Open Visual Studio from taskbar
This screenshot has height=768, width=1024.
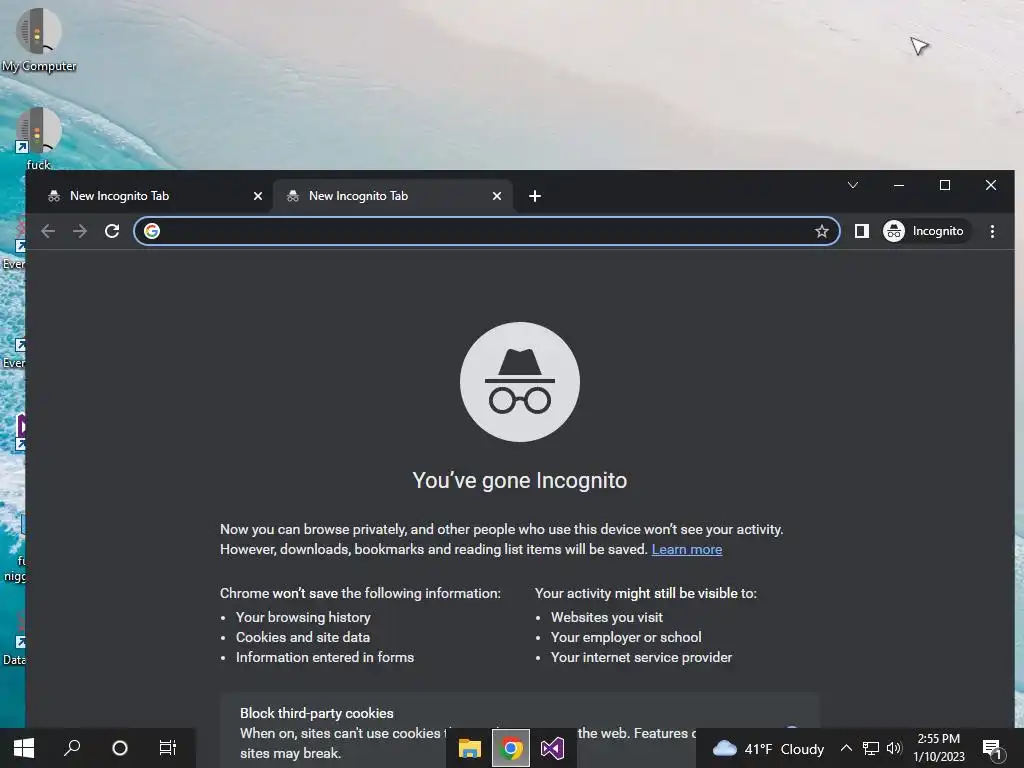pyautogui.click(x=552, y=748)
